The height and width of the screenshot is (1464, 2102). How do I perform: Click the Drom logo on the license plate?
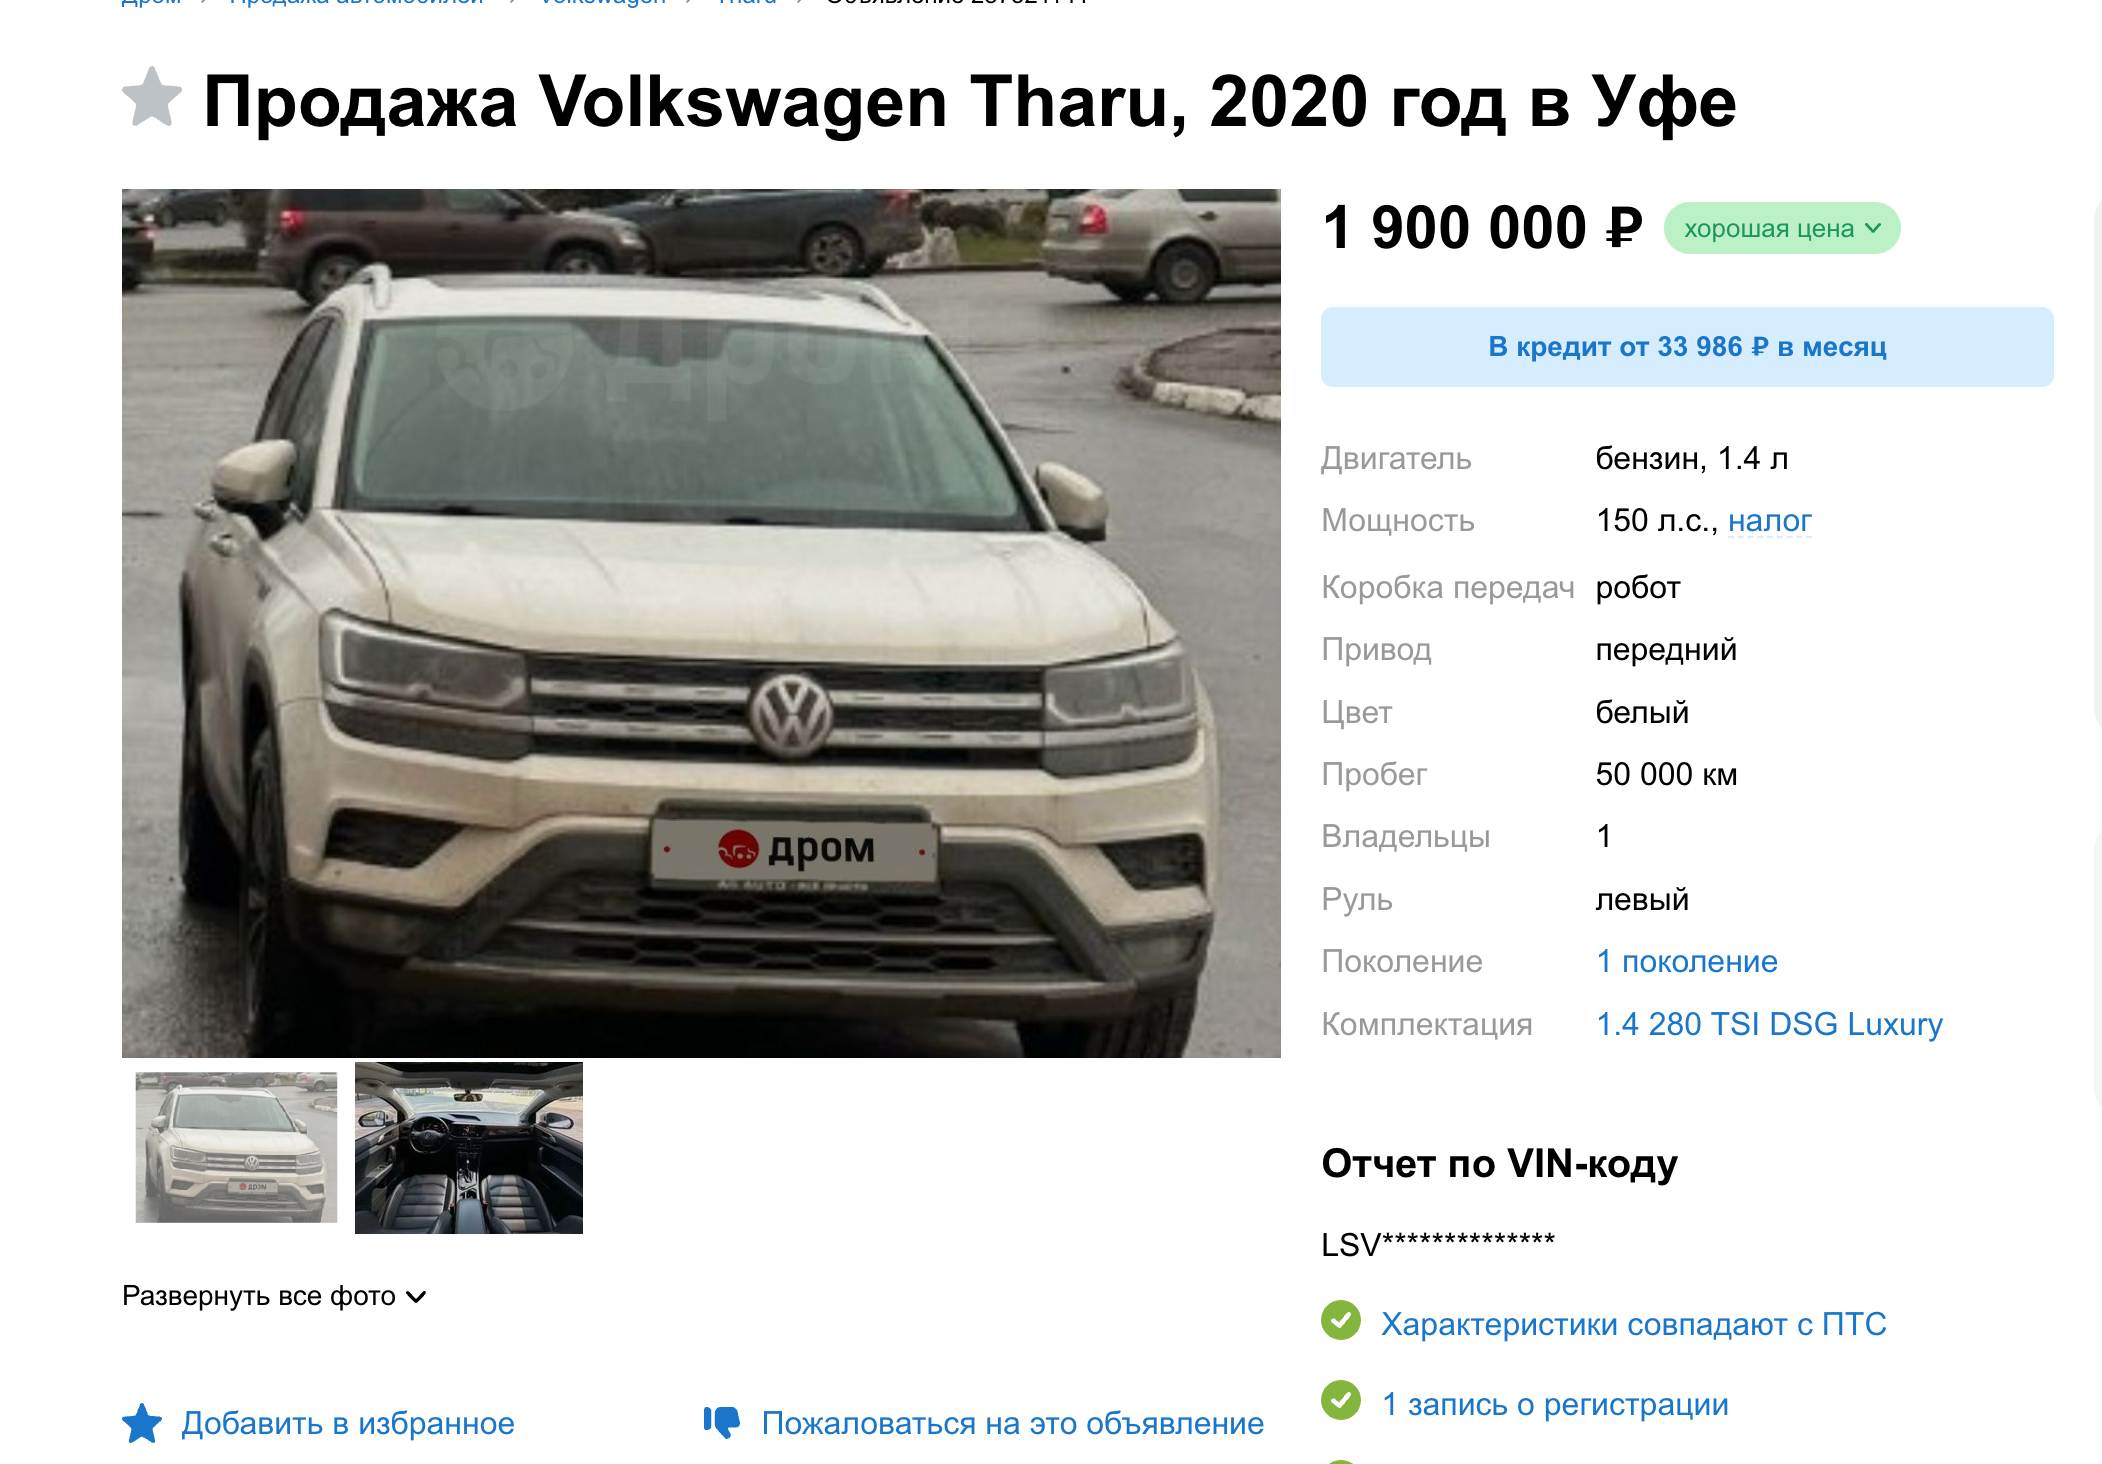(795, 850)
